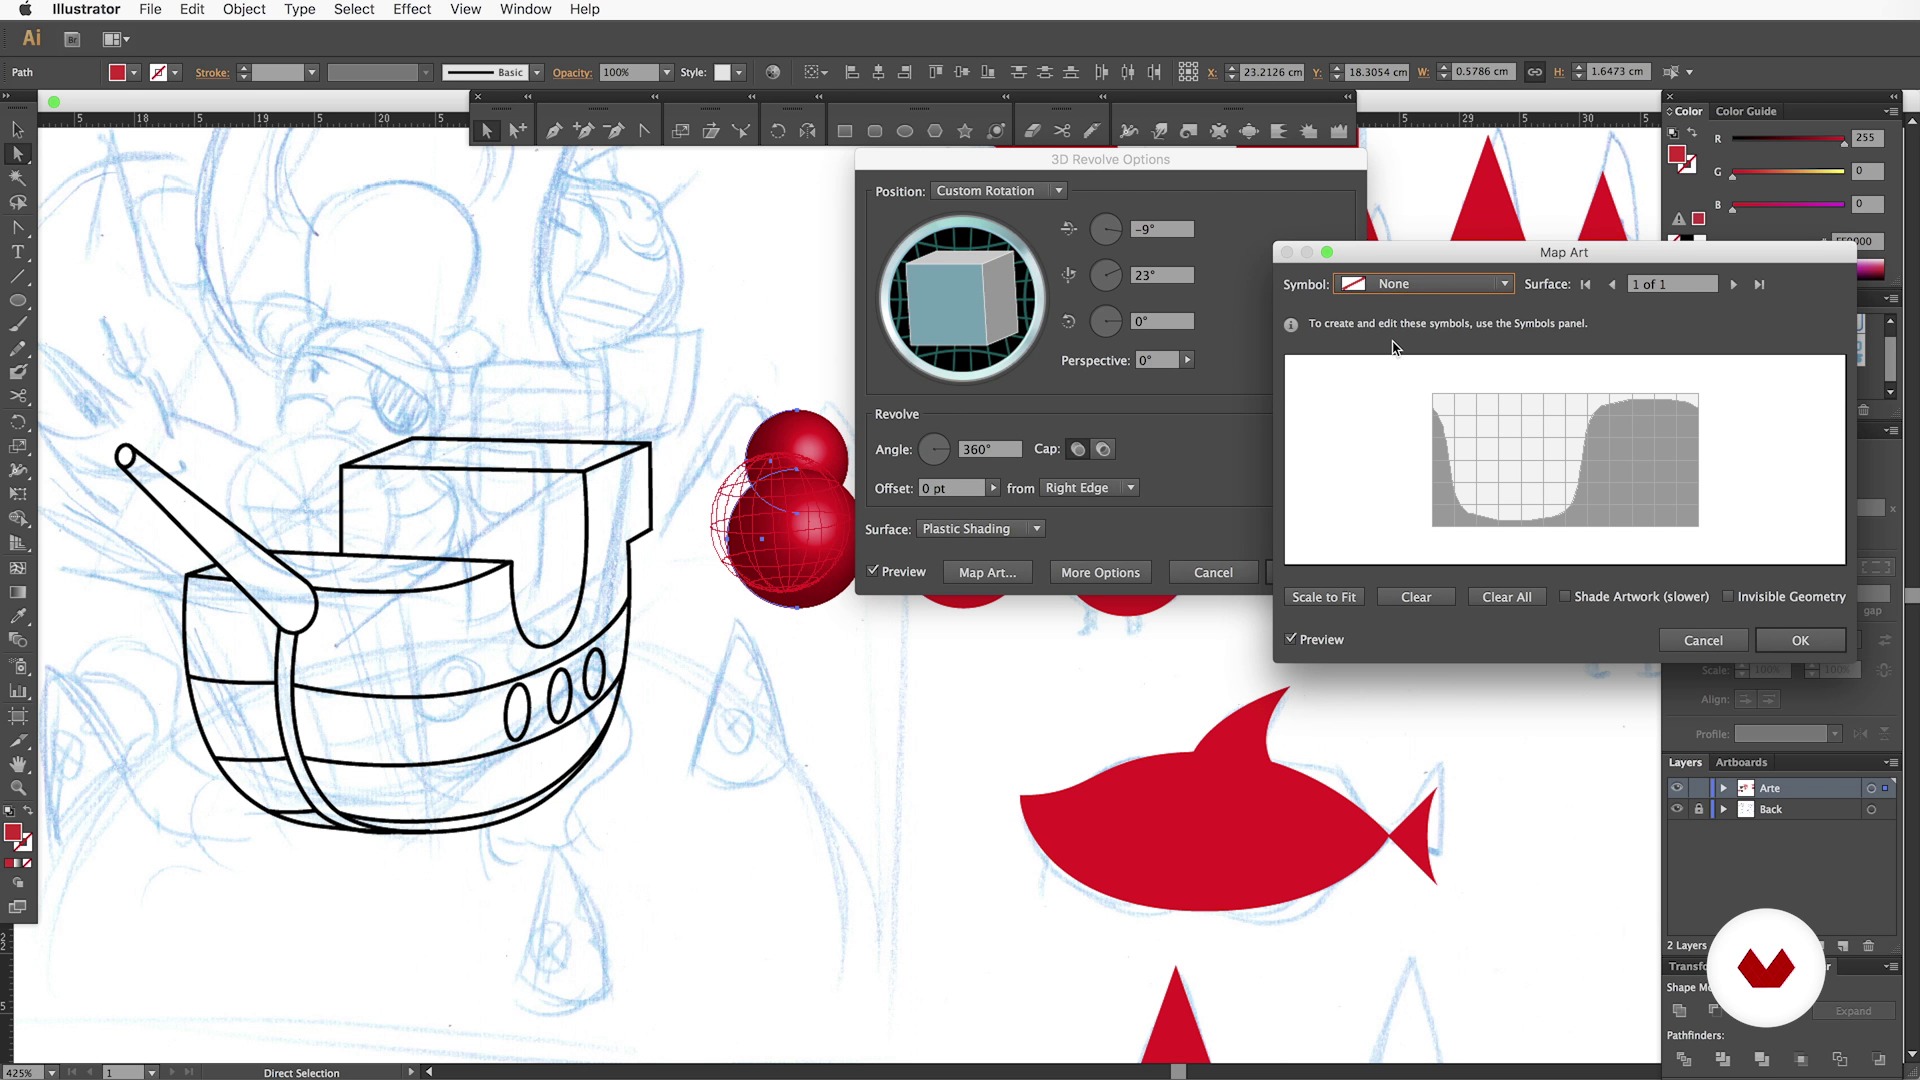
Task: Pick the Polygon tool in floating strip
Action: tap(935, 131)
